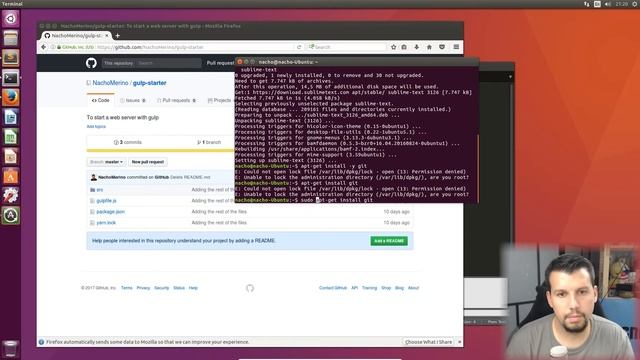Reload the page with Firefox reload icon
The width and height of the screenshot is (640, 360).
click(299, 47)
